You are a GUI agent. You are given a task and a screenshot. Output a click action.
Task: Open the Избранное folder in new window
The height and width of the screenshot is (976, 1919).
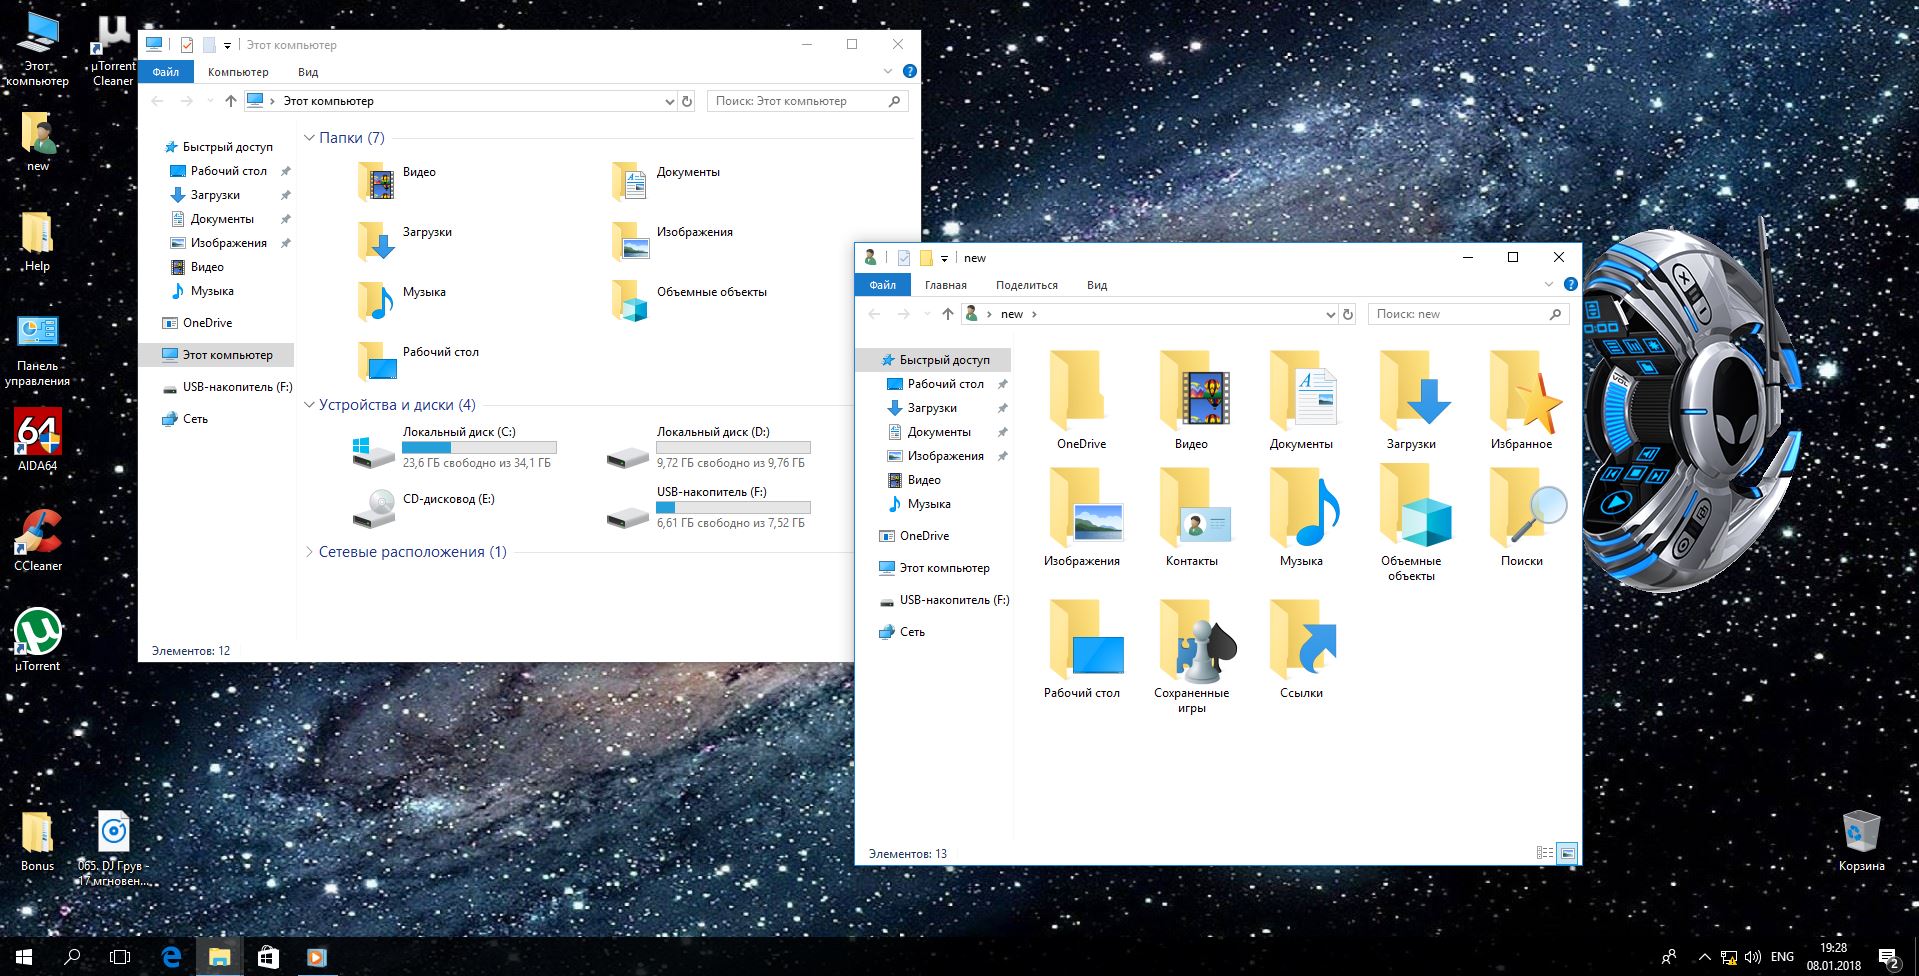pos(1521,401)
